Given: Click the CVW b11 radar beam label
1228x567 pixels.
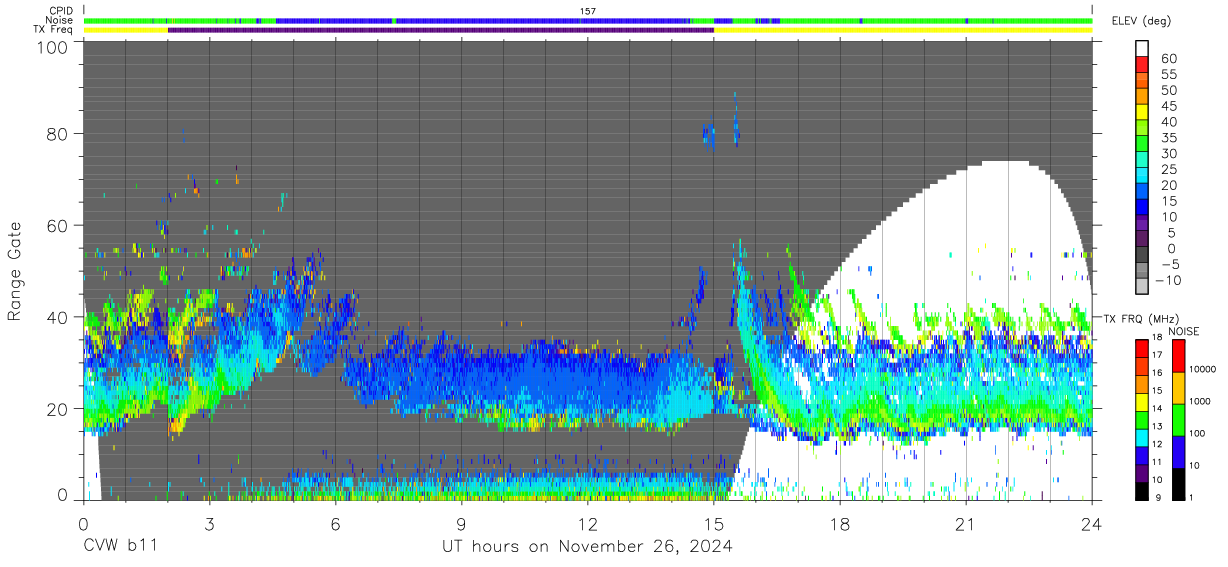Looking at the screenshot, I should [x=120, y=546].
